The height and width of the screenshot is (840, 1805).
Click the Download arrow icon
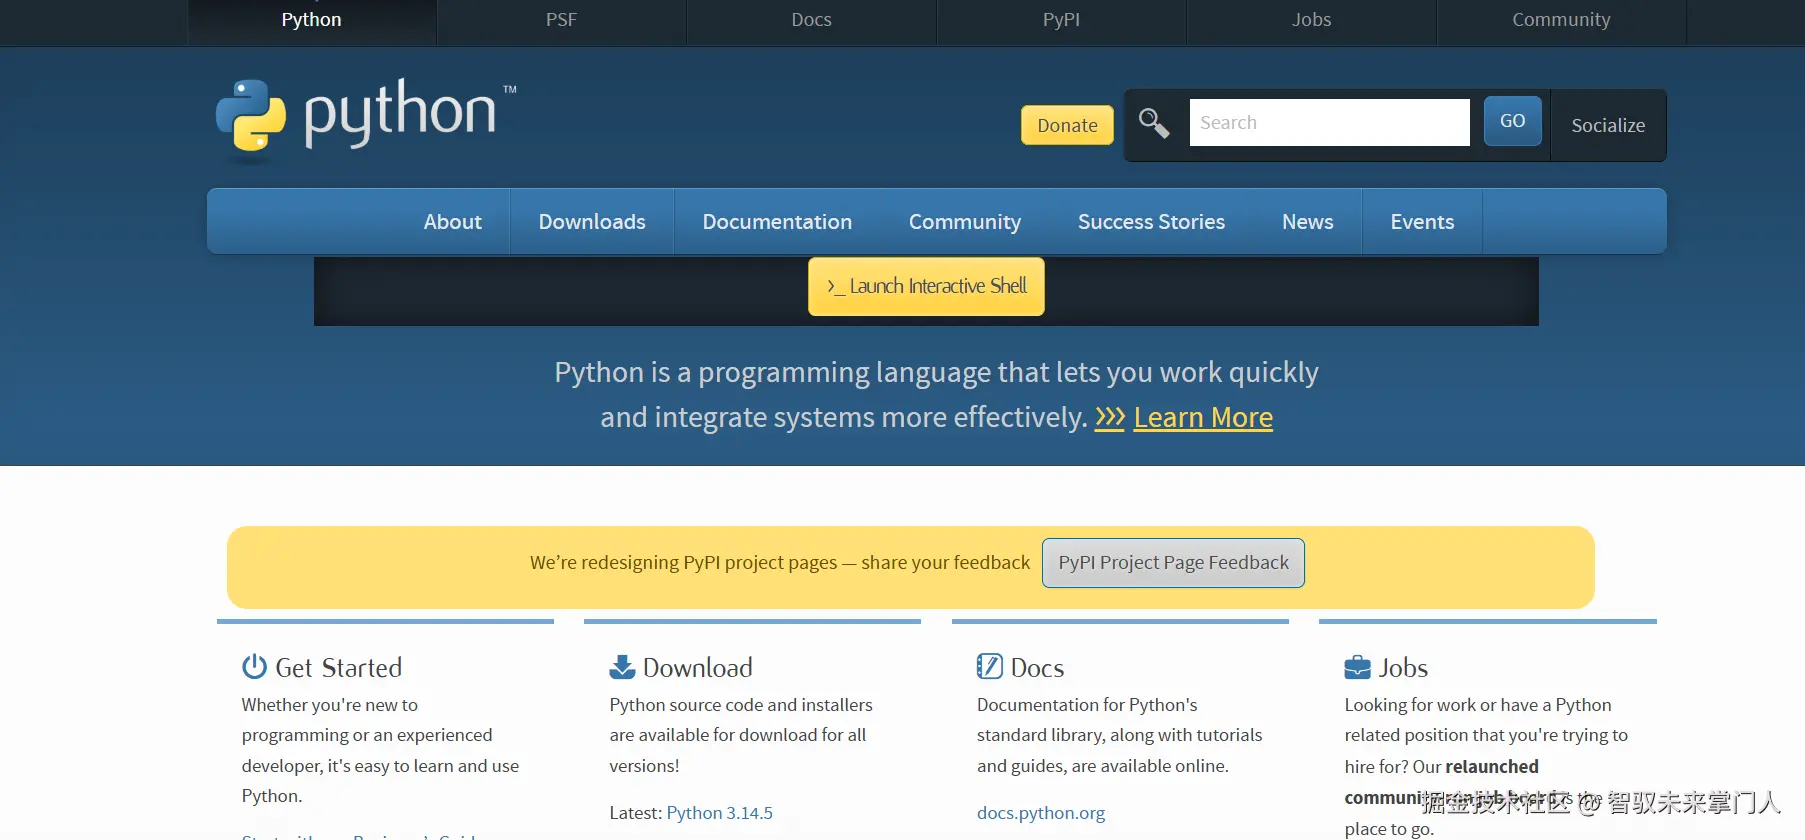tap(622, 667)
